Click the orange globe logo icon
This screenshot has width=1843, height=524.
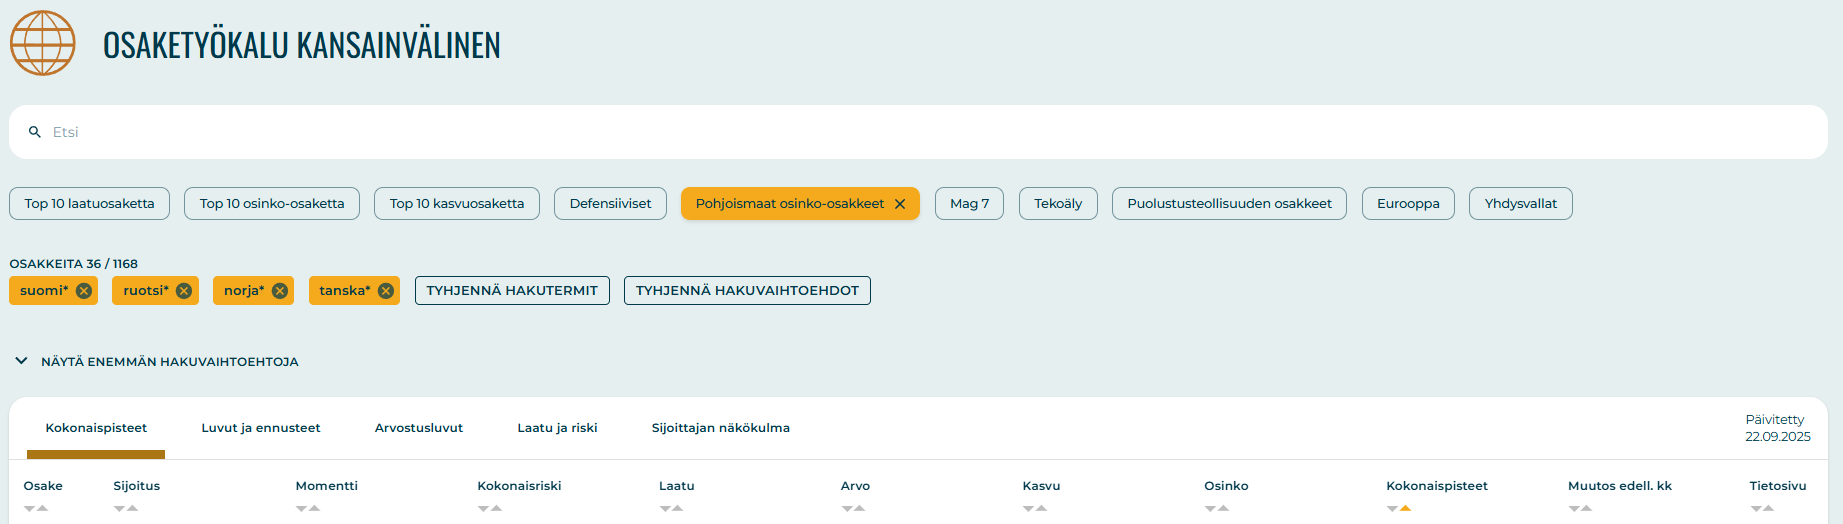(x=43, y=43)
